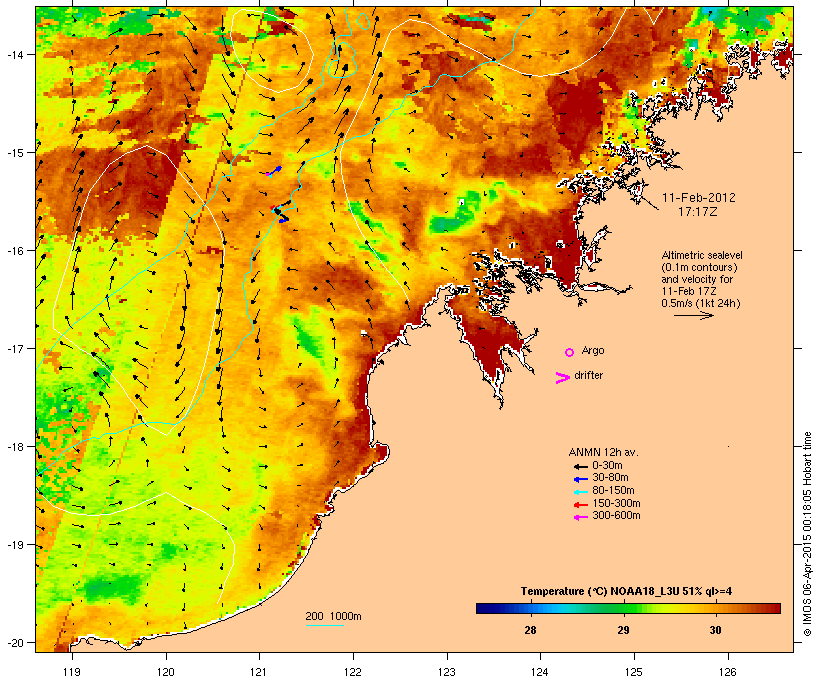This screenshot has width=820, height=680.
Task: Click the Temperature NOAA18_L3U title text
Action: [626, 592]
